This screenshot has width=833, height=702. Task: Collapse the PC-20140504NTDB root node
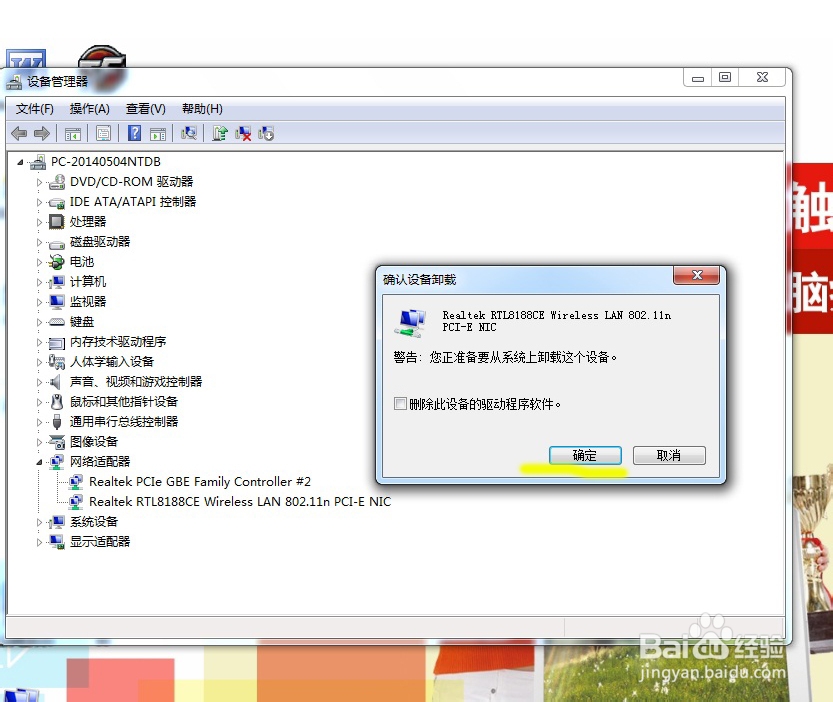pyautogui.click(x=20, y=162)
